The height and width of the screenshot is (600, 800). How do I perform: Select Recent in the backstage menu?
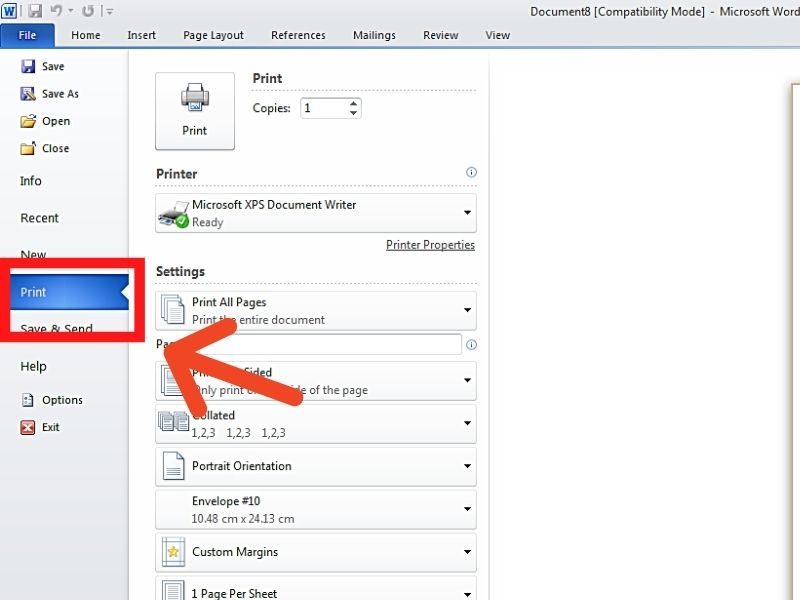coord(39,218)
